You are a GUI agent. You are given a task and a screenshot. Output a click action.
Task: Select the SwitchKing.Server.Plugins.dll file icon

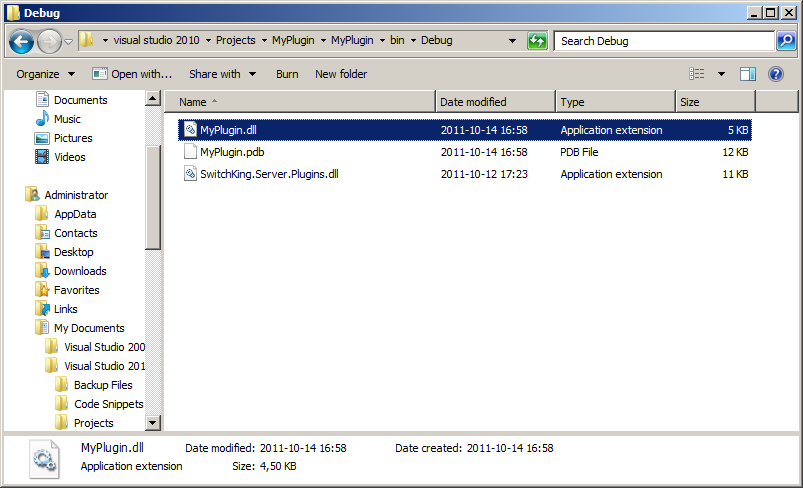pyautogui.click(x=190, y=174)
